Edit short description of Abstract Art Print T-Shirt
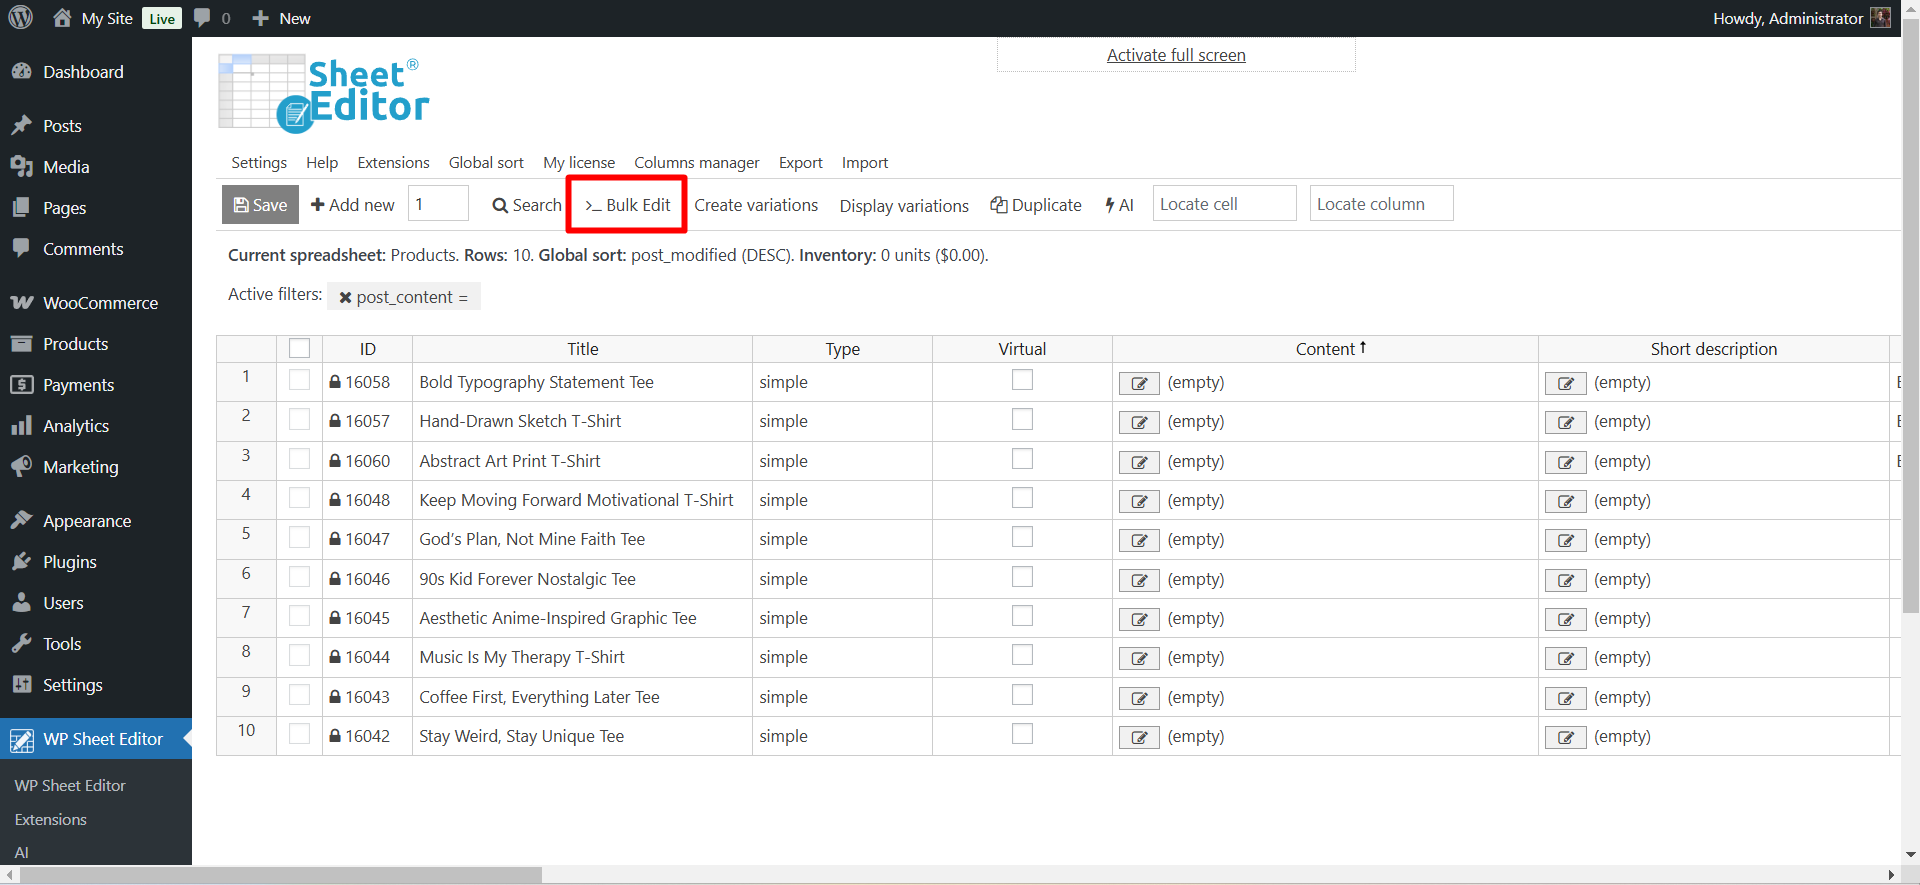This screenshot has width=1920, height=885. (1566, 462)
